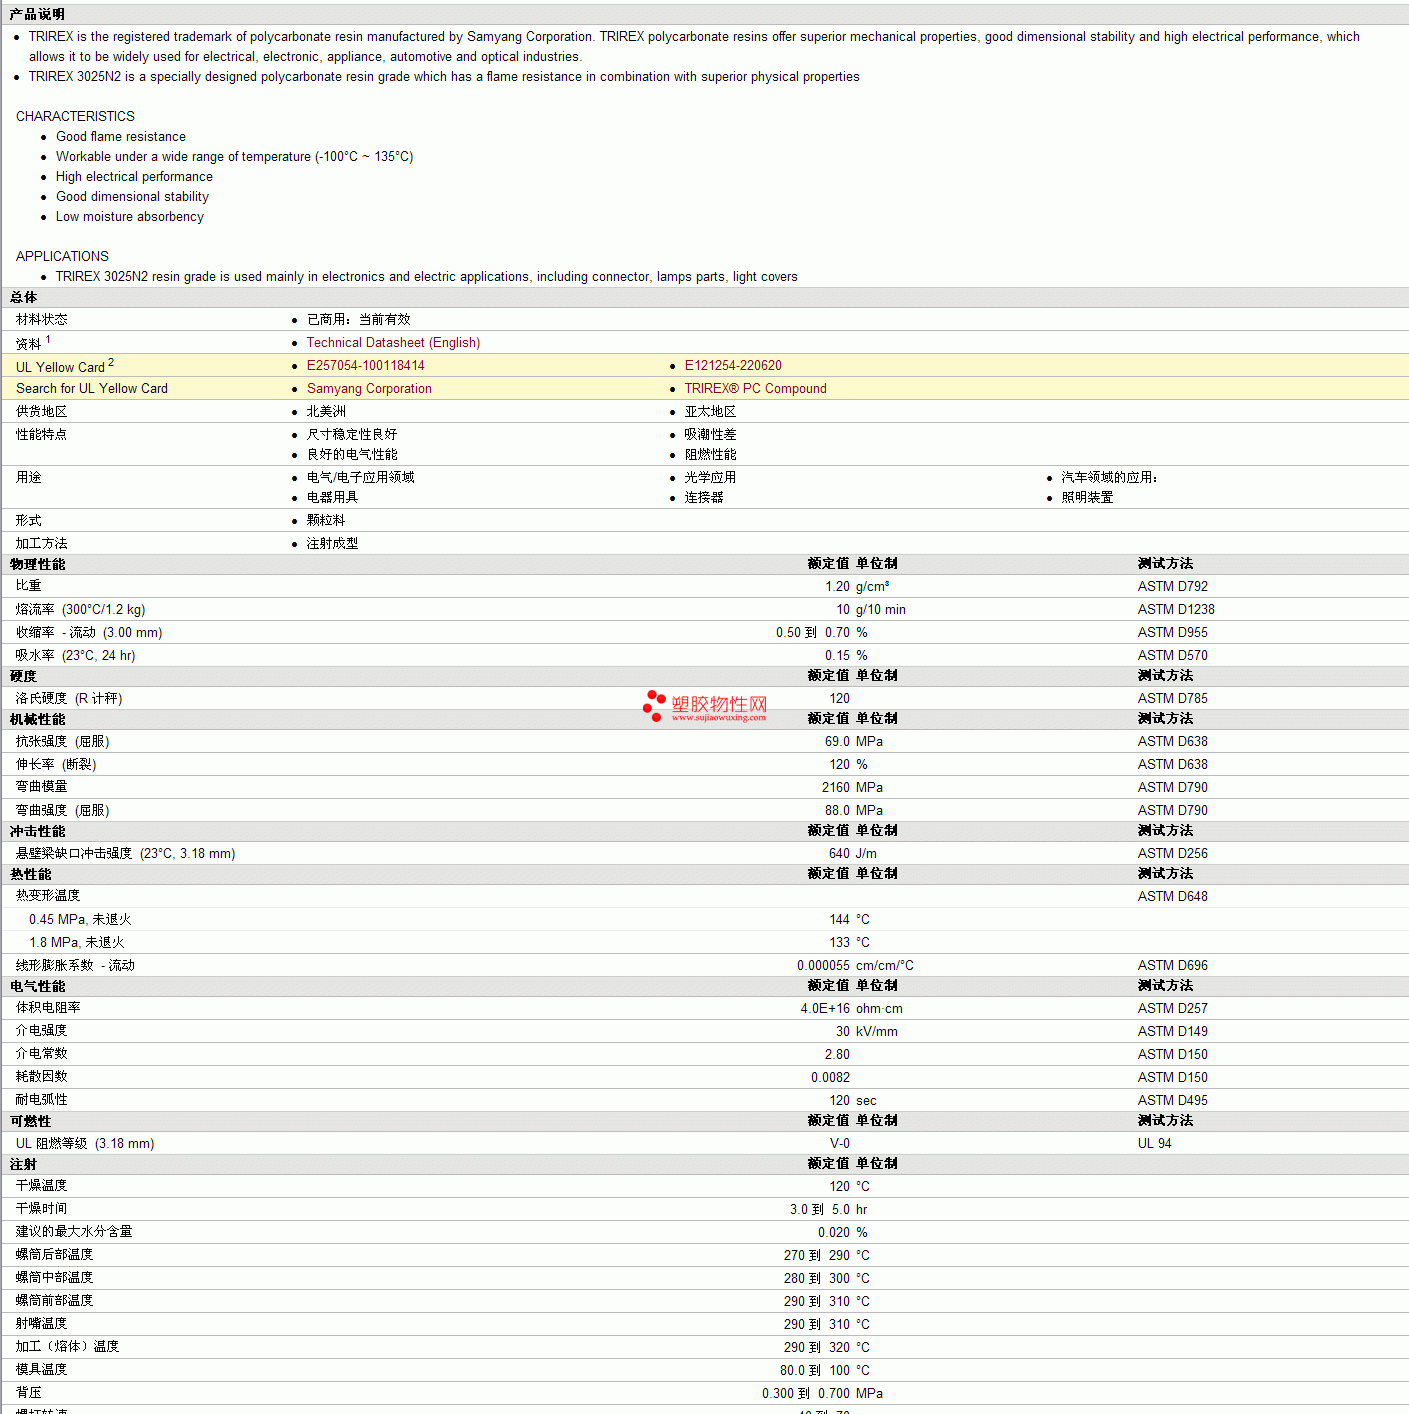This screenshot has width=1409, height=1414.
Task: Click the 物理性能 section header
Action: [37, 564]
